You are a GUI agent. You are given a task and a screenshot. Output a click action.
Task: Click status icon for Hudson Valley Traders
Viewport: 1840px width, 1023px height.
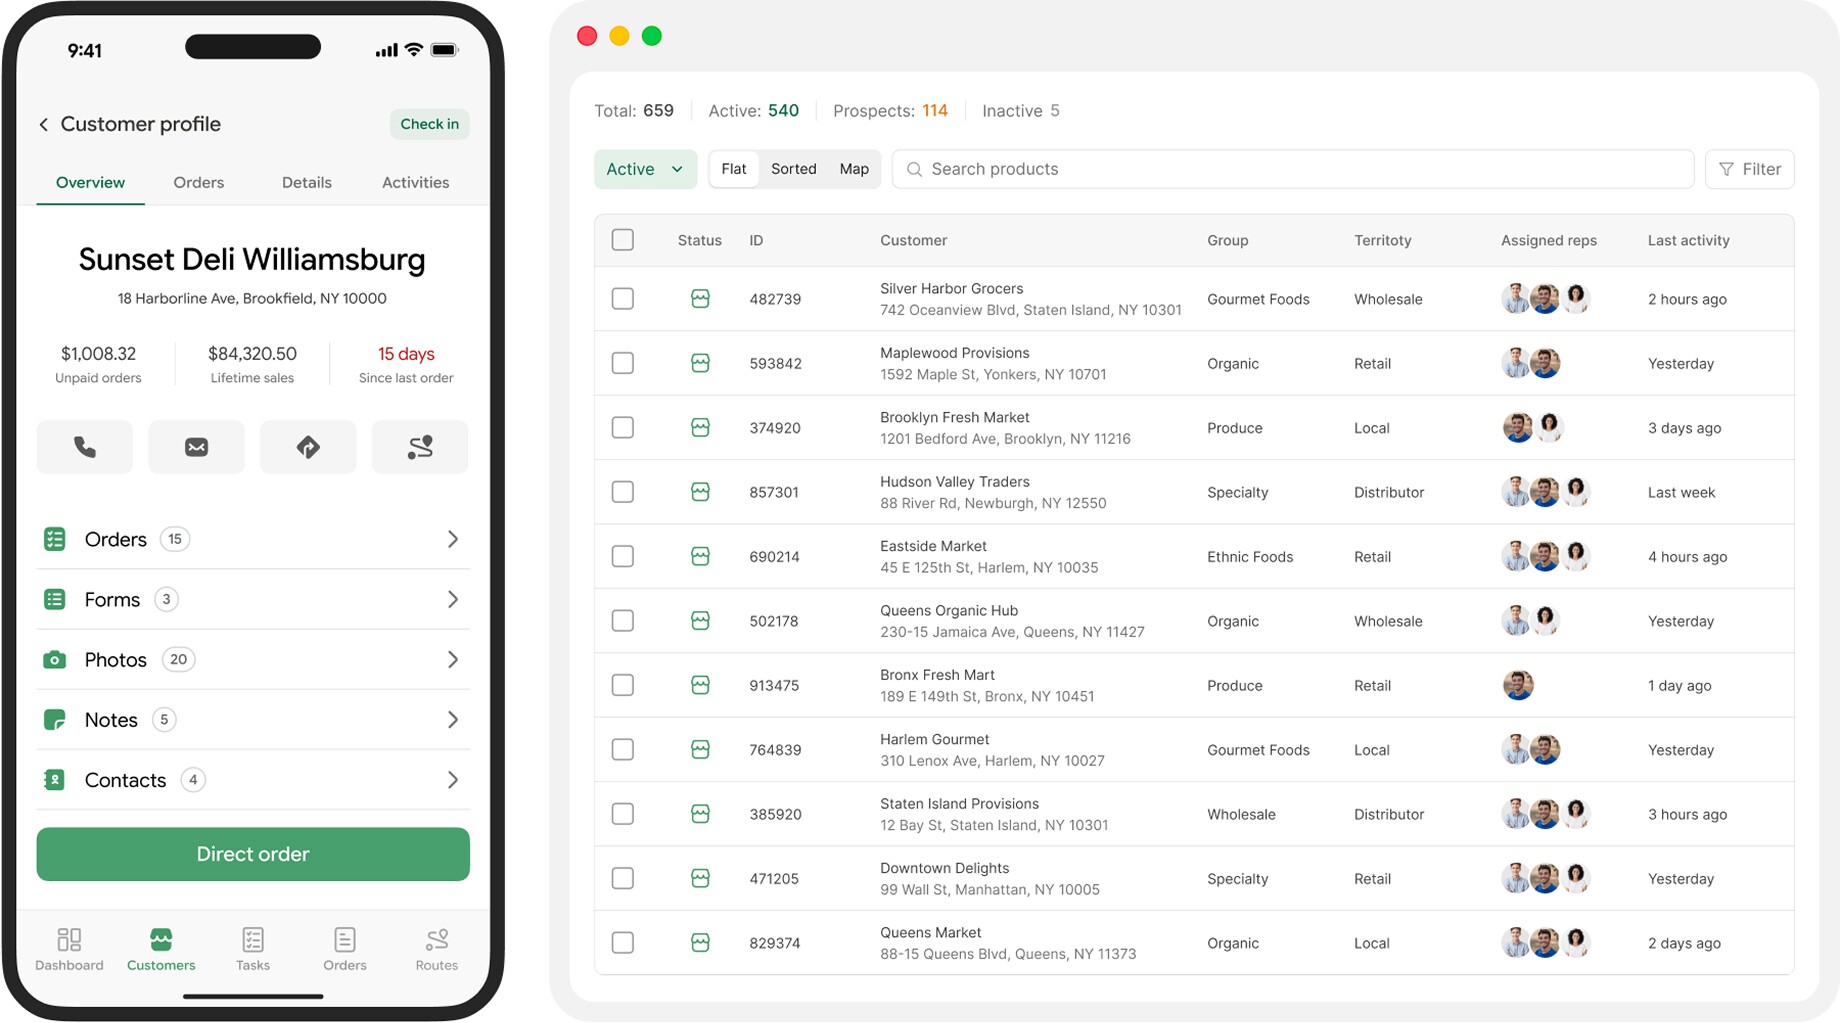[700, 492]
